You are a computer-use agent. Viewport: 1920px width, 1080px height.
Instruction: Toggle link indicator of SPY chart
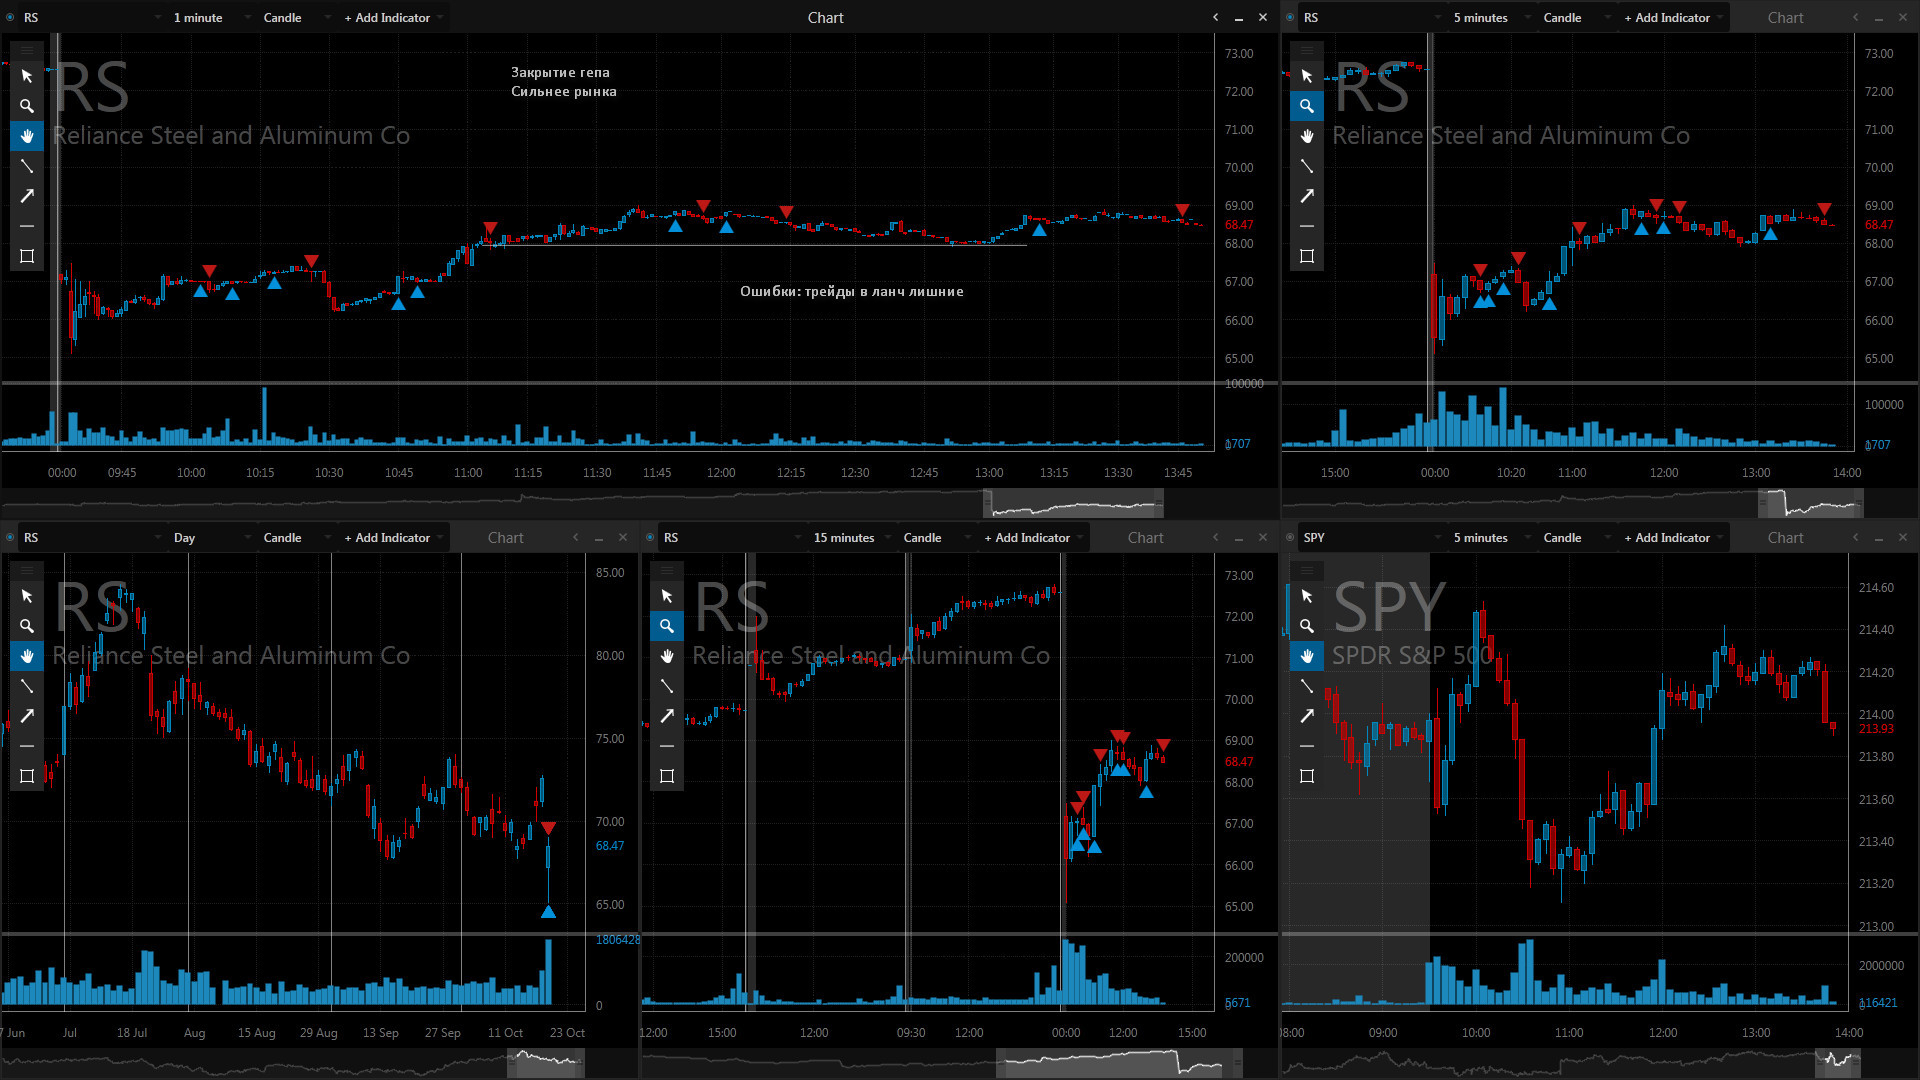(1290, 537)
